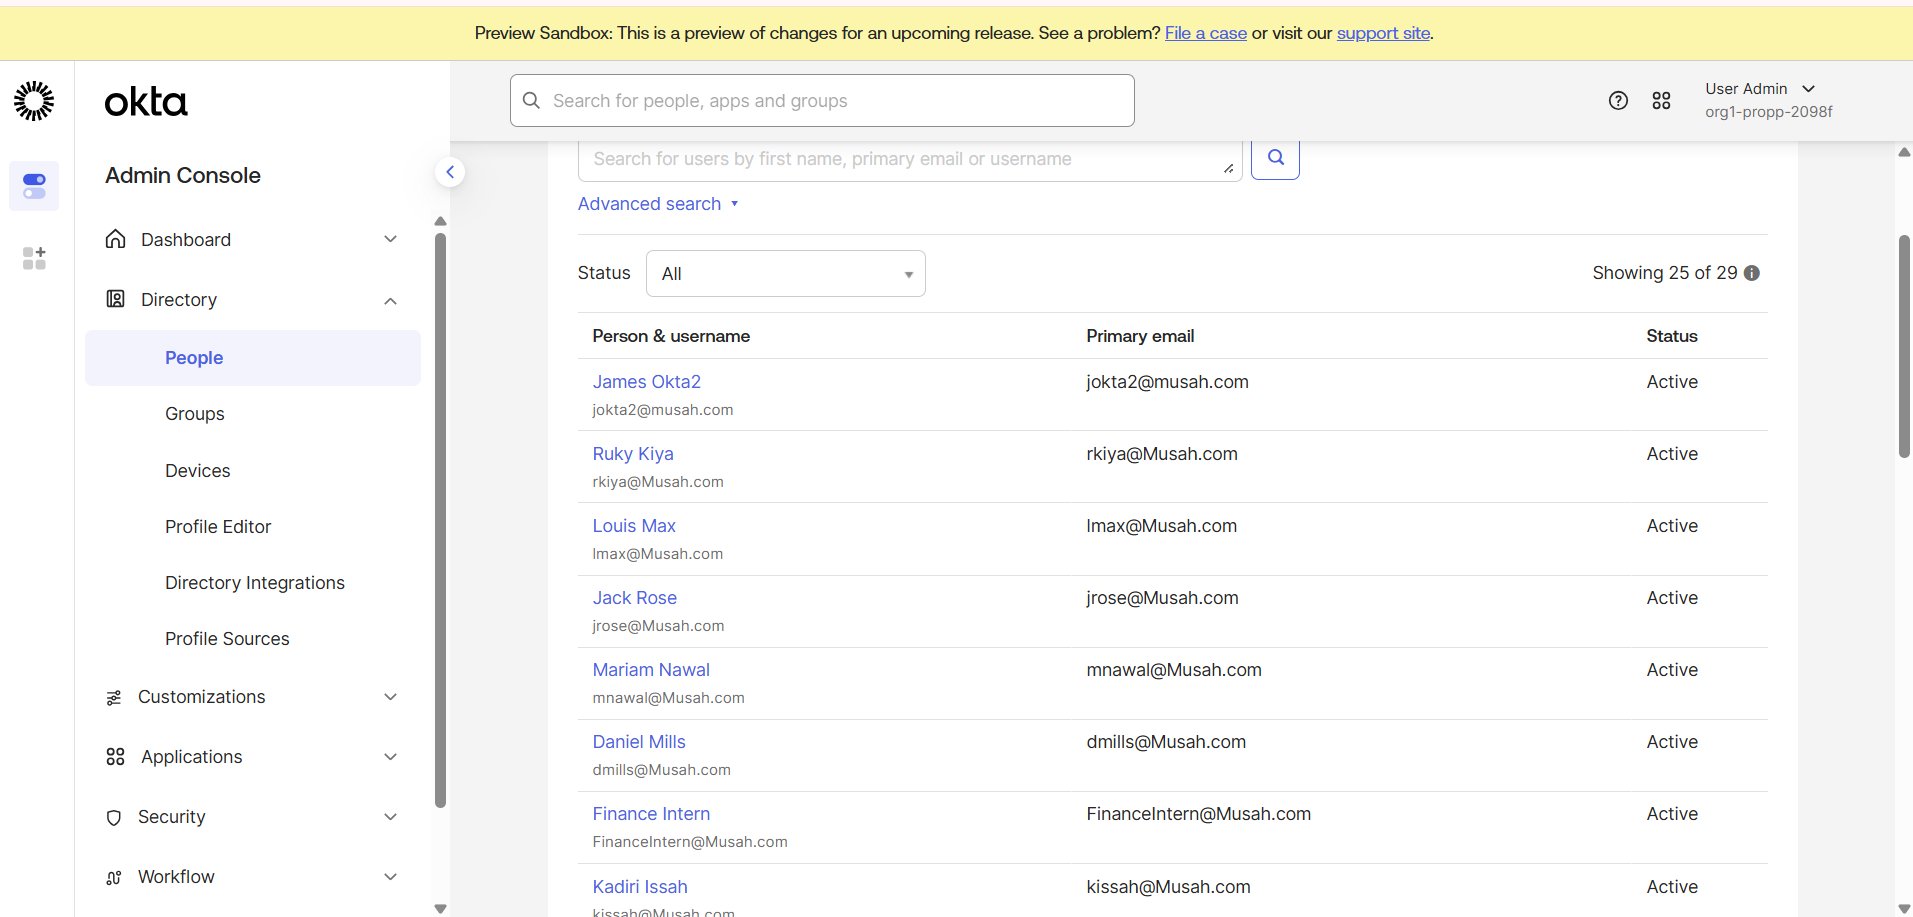Click the Customizations sliders icon
This screenshot has height=917, width=1913.
coord(114,697)
